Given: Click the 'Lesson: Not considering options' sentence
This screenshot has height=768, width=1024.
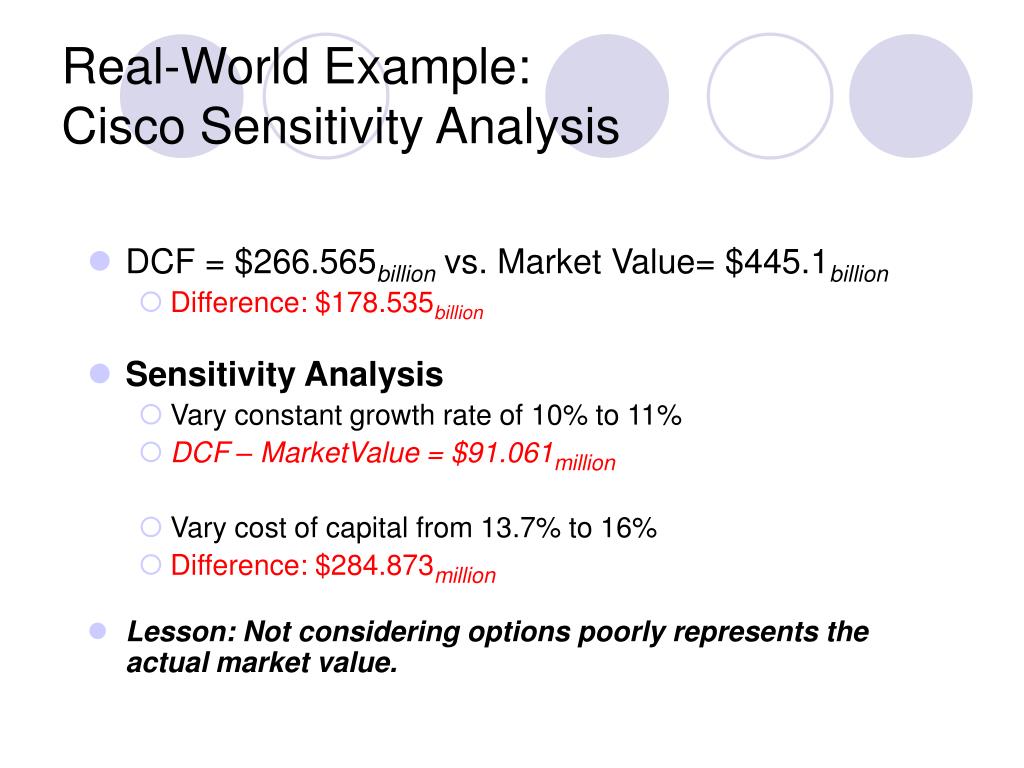Looking at the screenshot, I should [498, 647].
